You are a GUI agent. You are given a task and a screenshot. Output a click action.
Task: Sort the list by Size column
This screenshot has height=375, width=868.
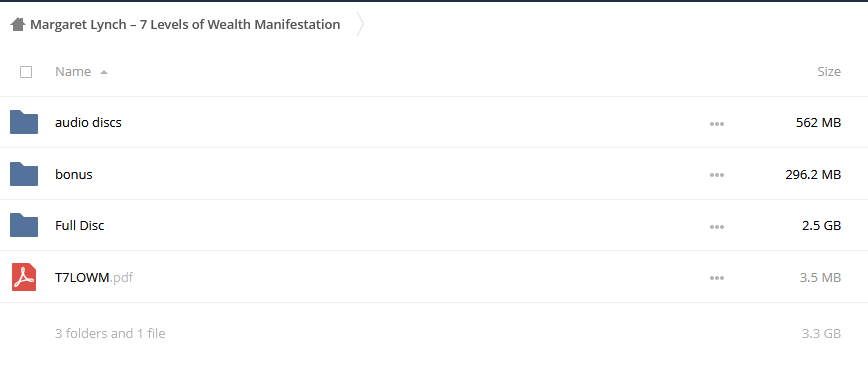tap(829, 71)
